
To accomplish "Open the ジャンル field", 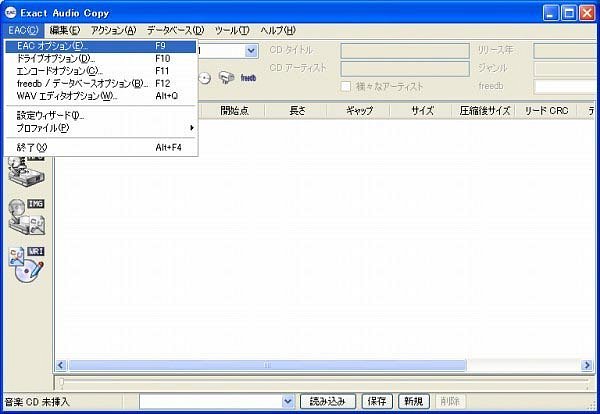I will (566, 69).
